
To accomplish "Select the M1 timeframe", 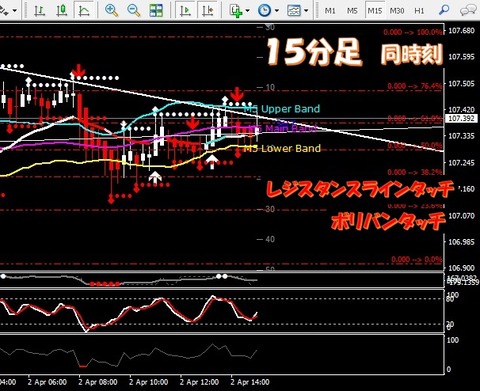I will (330, 11).
